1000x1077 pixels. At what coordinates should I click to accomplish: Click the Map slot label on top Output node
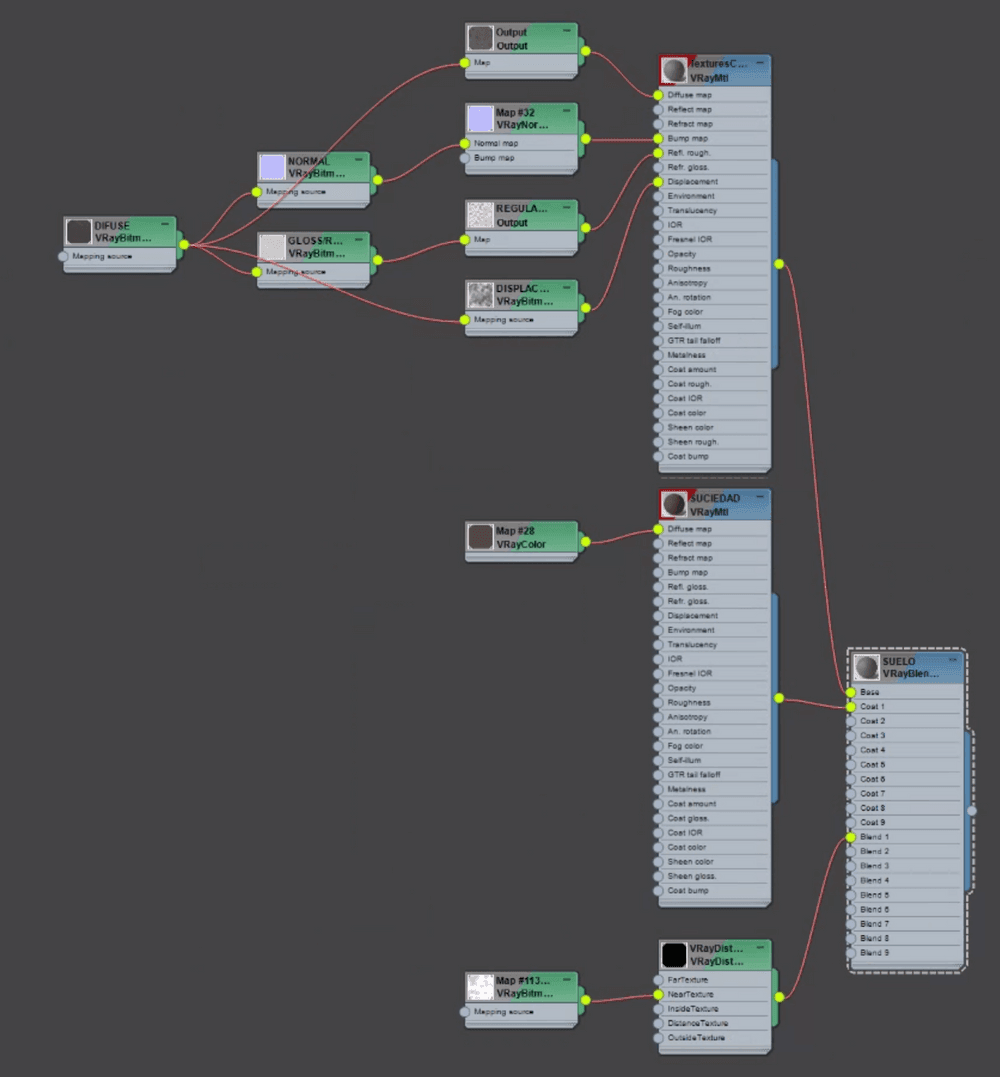[x=482, y=63]
